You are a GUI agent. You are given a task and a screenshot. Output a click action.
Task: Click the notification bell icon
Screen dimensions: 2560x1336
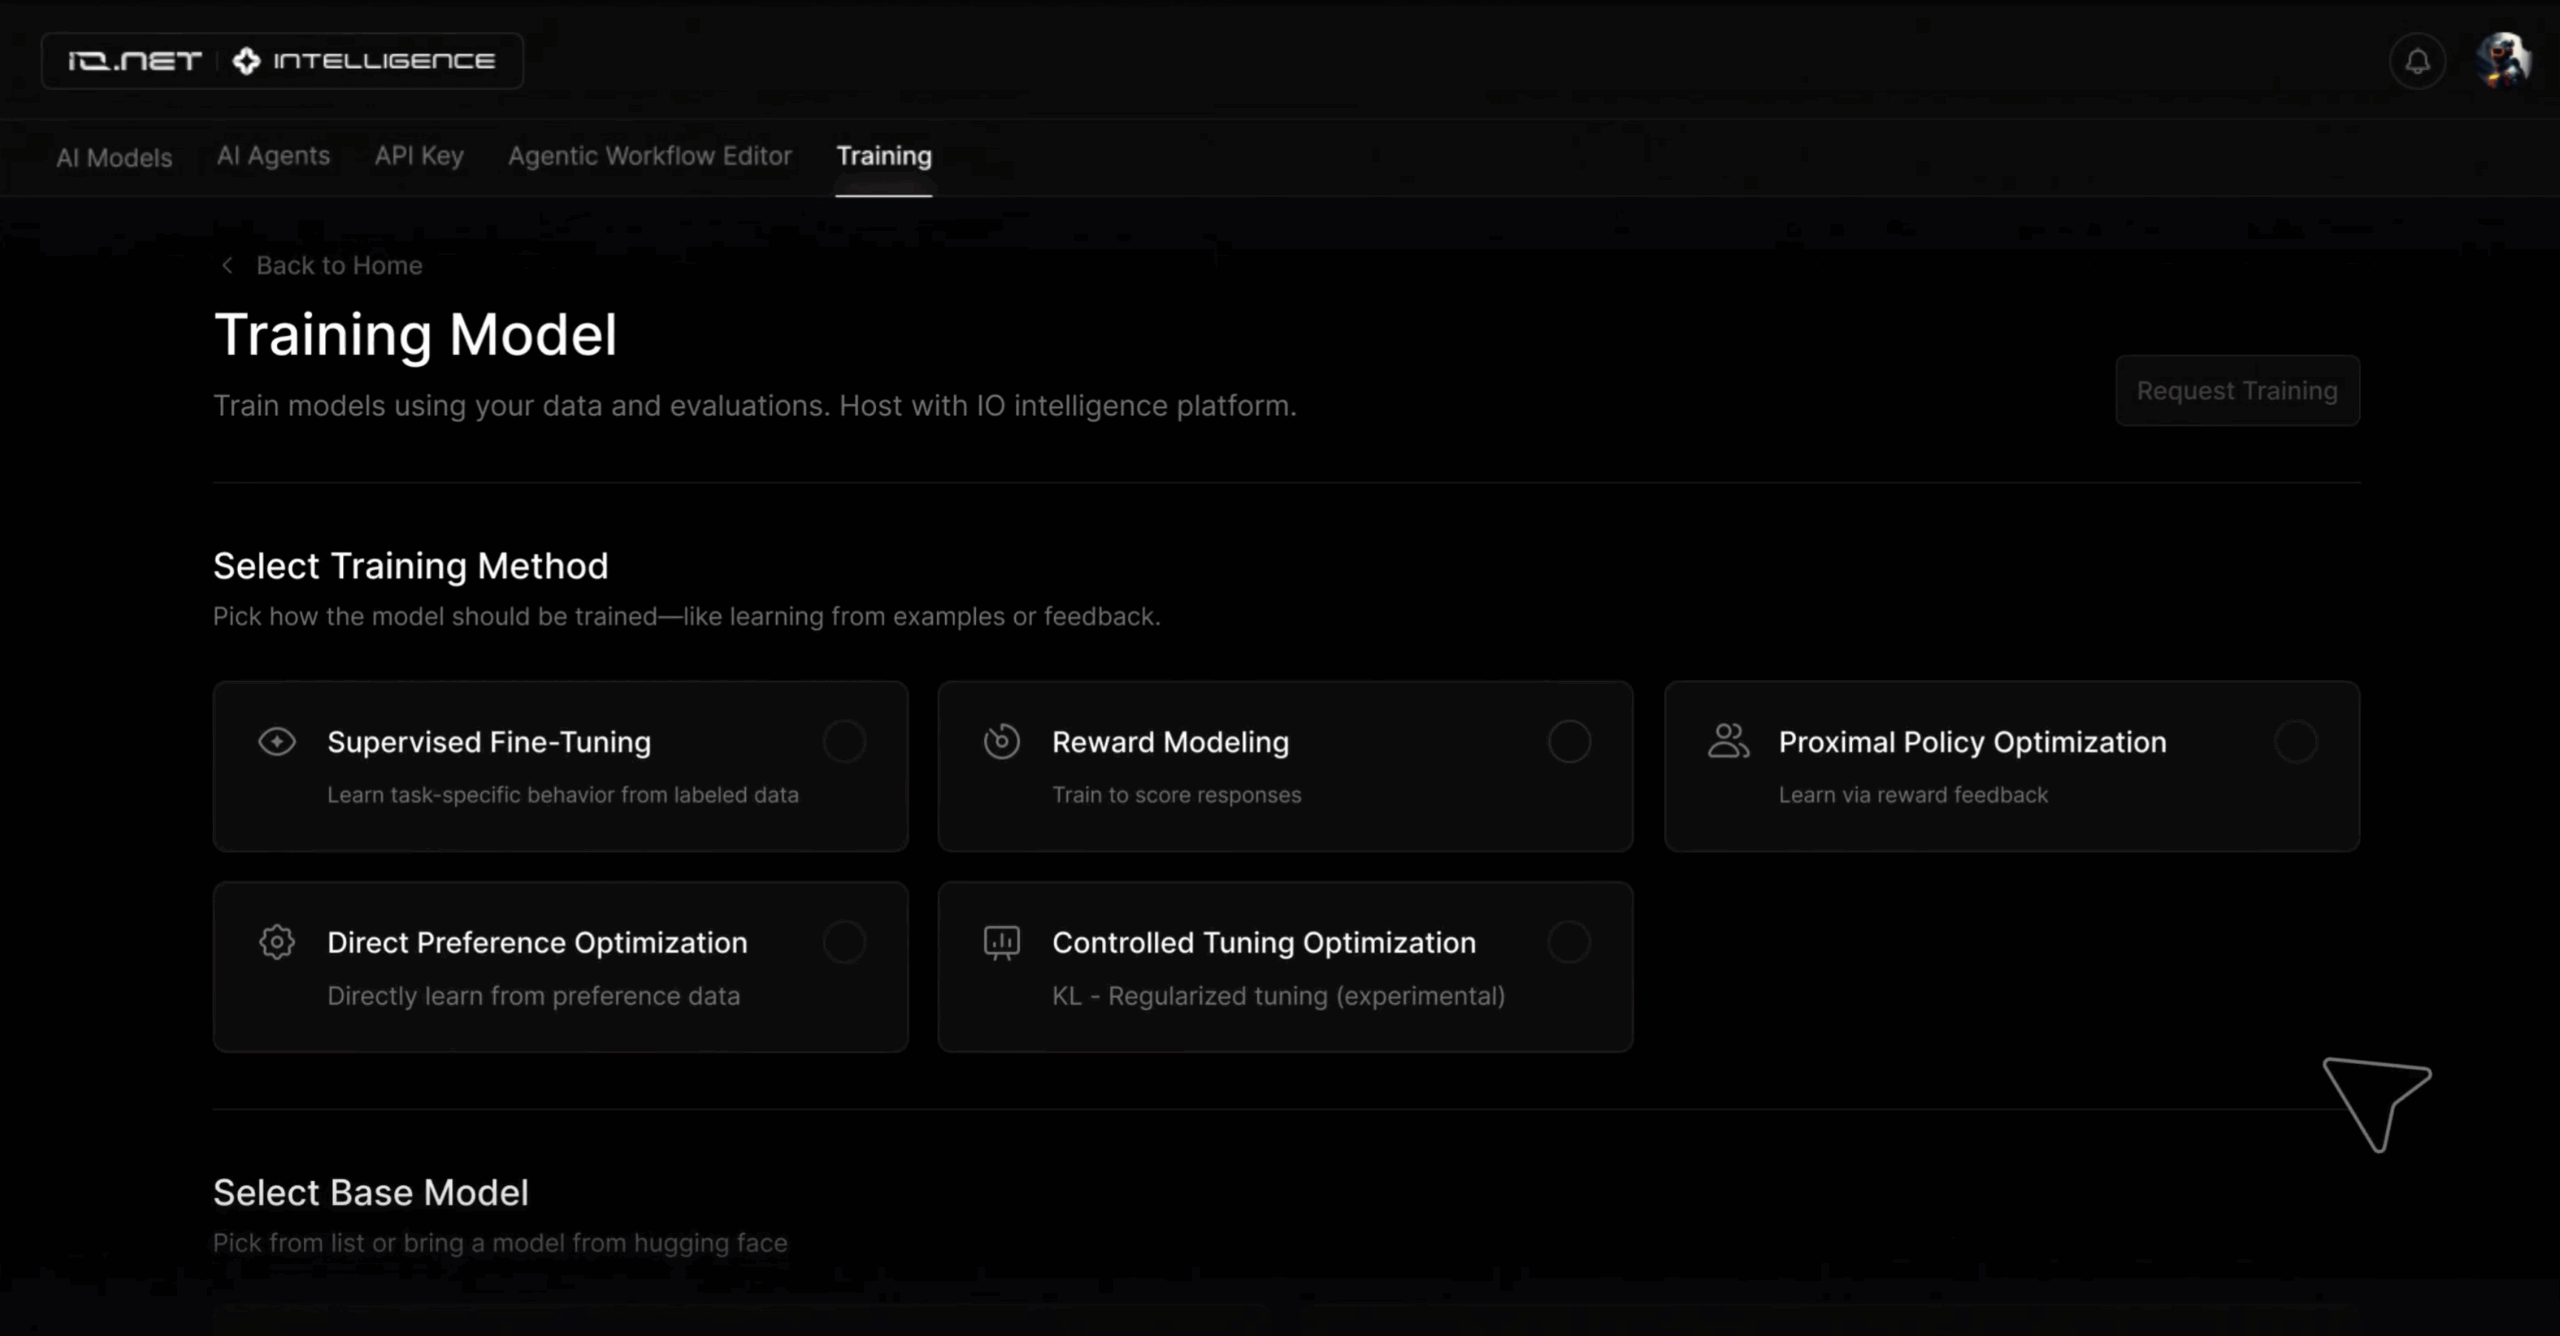2417,62
